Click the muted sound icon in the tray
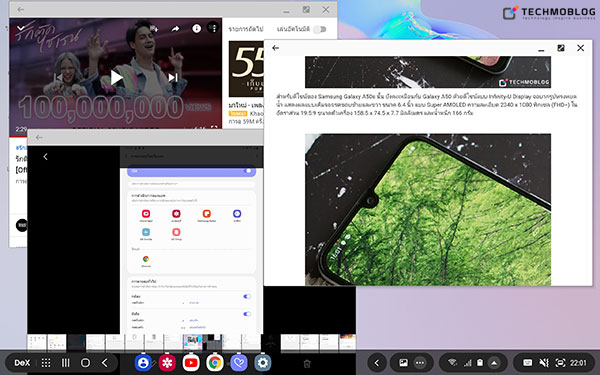The width and height of the screenshot is (600, 375). click(x=544, y=363)
